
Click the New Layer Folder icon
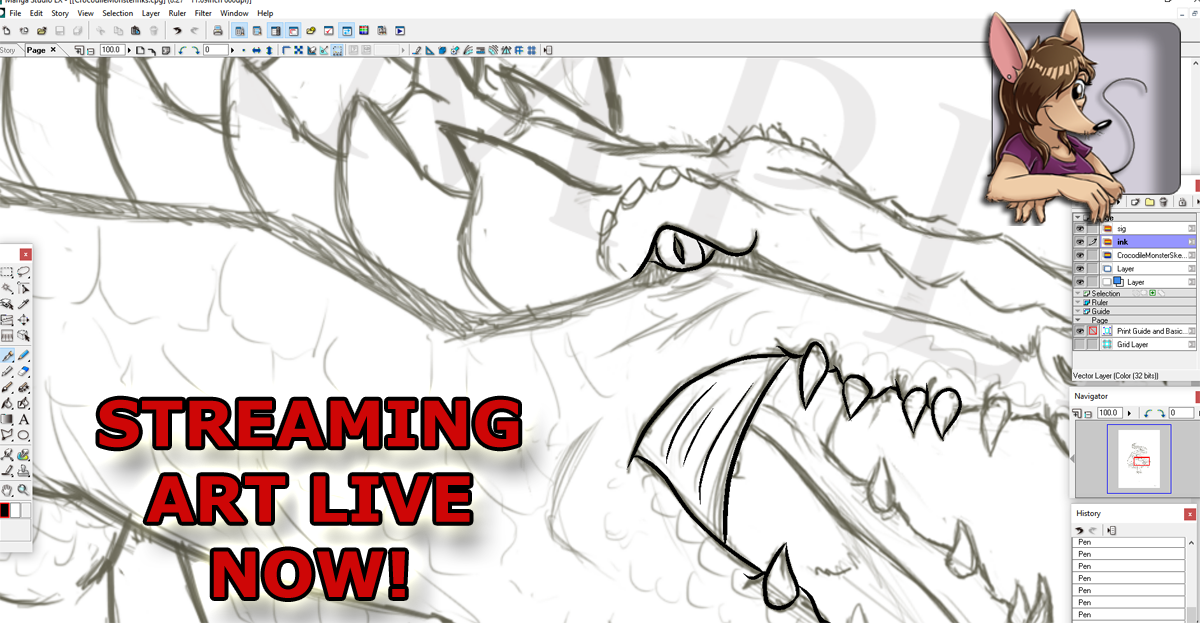1150,202
